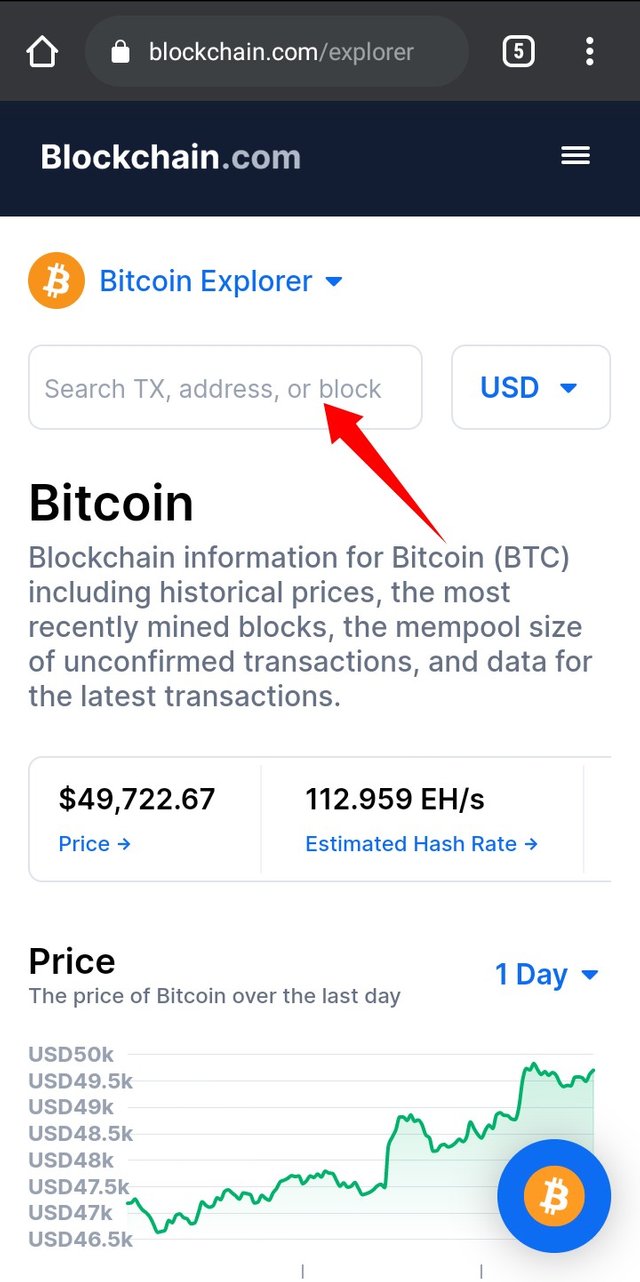Tap the floating blue Bitcoin button

[x=553, y=1196]
